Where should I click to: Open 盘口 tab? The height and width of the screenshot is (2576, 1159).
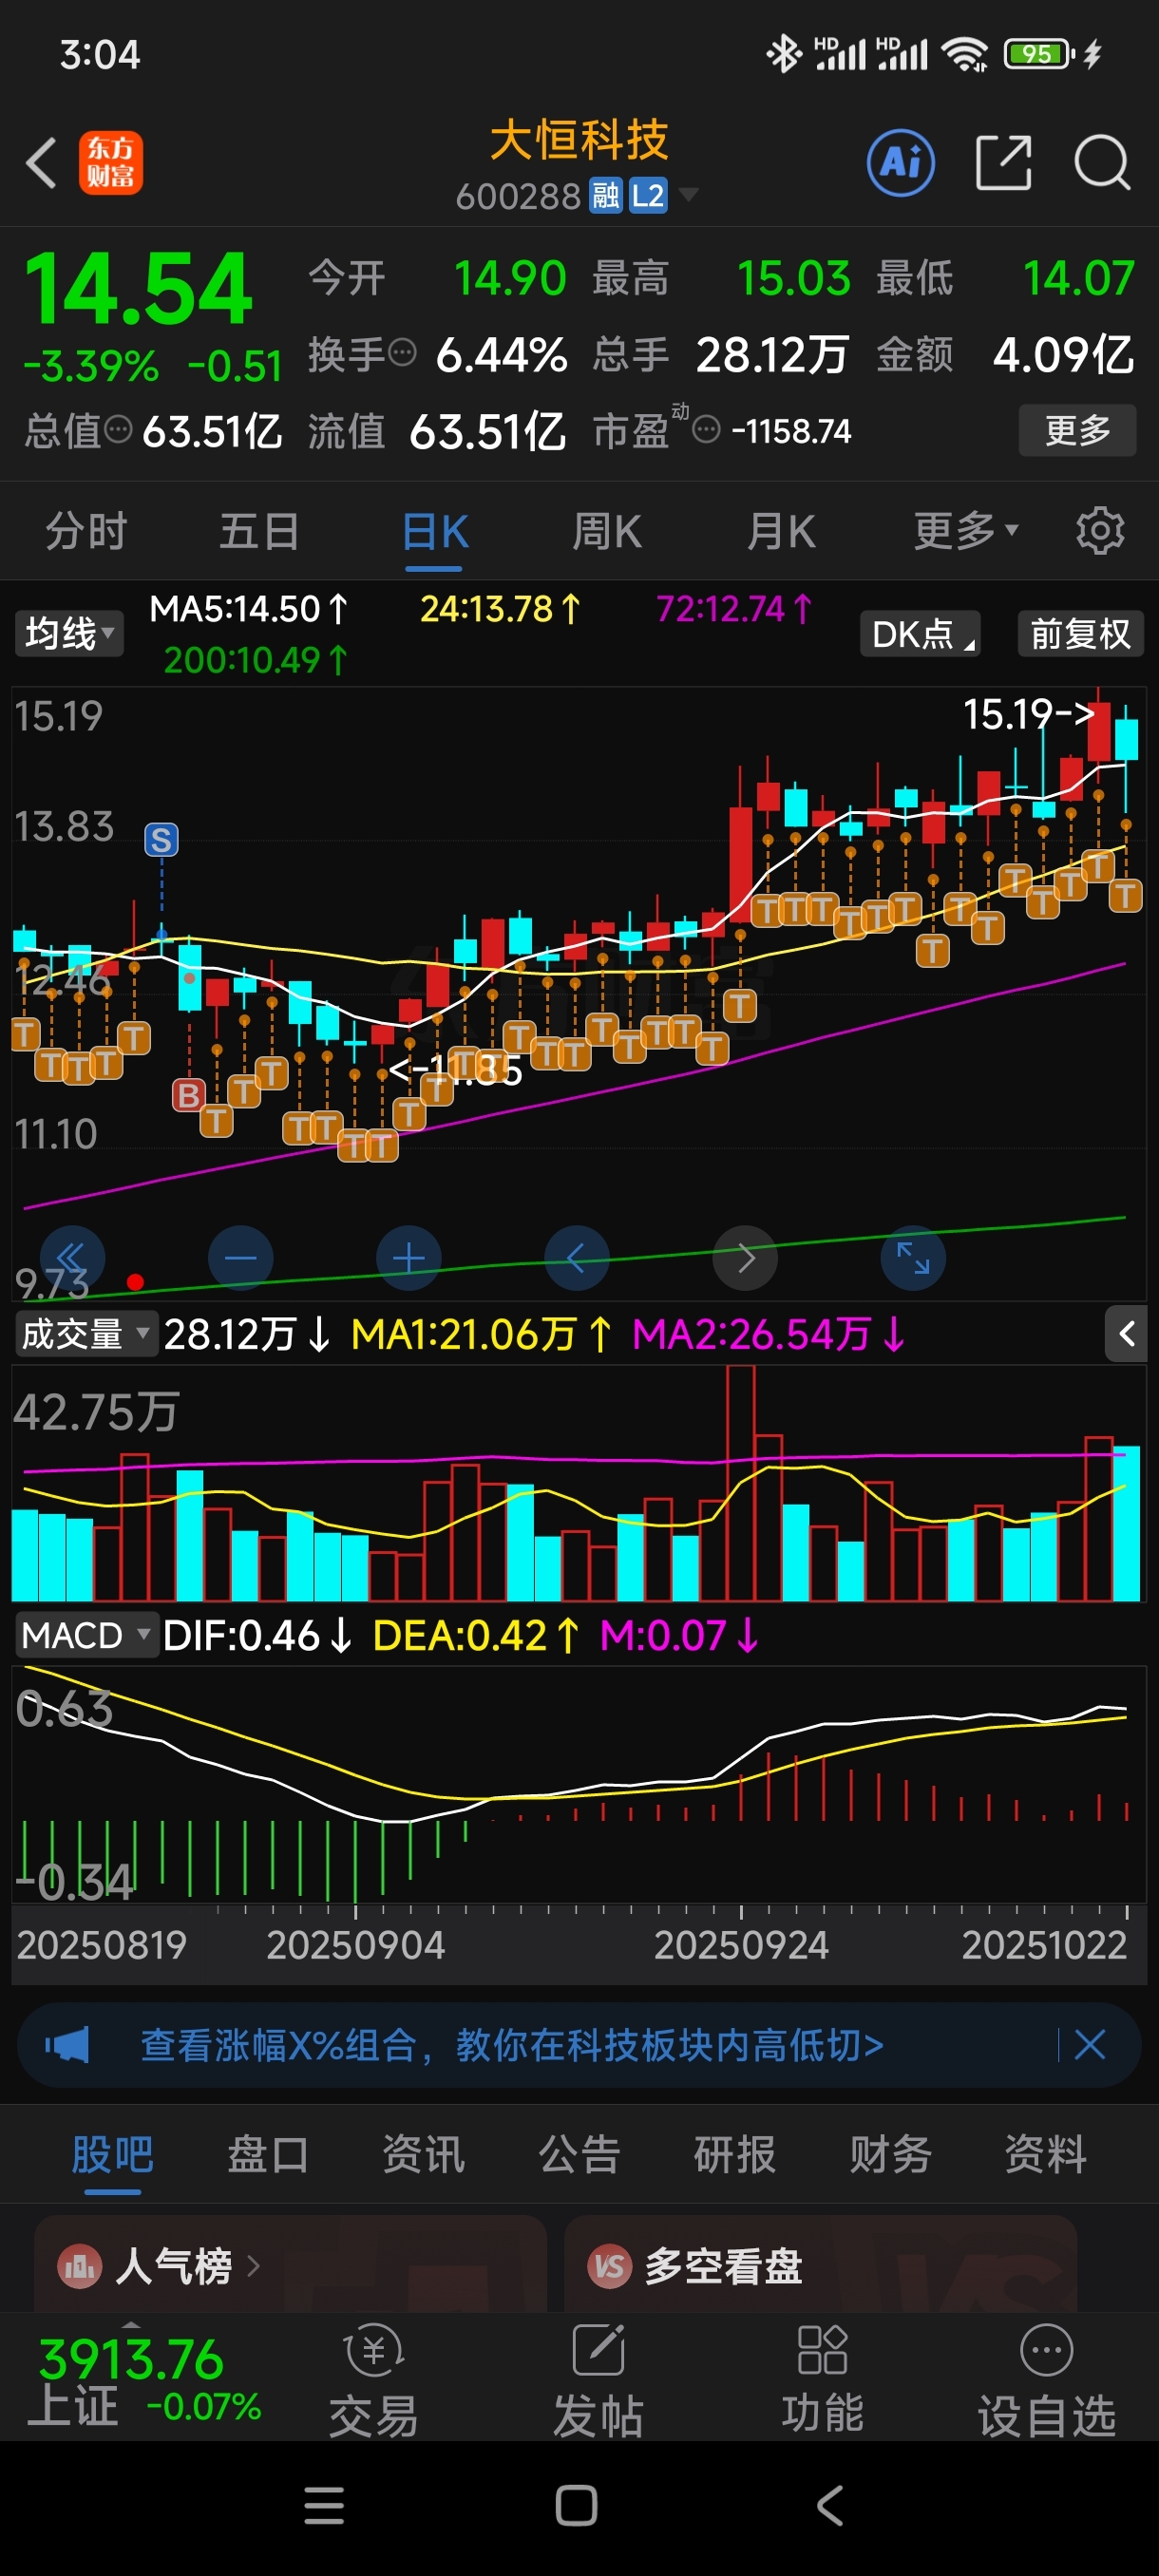coord(268,2155)
